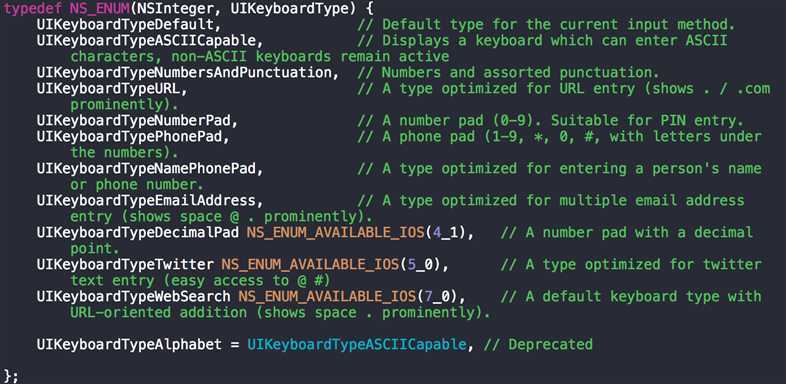Screen dimensions: 786x384
Task: Click UIKeyboardTypeDecimalPad enum case
Action: click(x=138, y=233)
